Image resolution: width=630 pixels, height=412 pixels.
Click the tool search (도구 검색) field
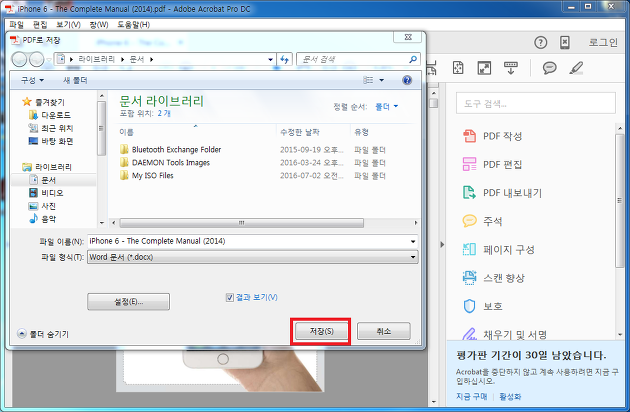(536, 103)
